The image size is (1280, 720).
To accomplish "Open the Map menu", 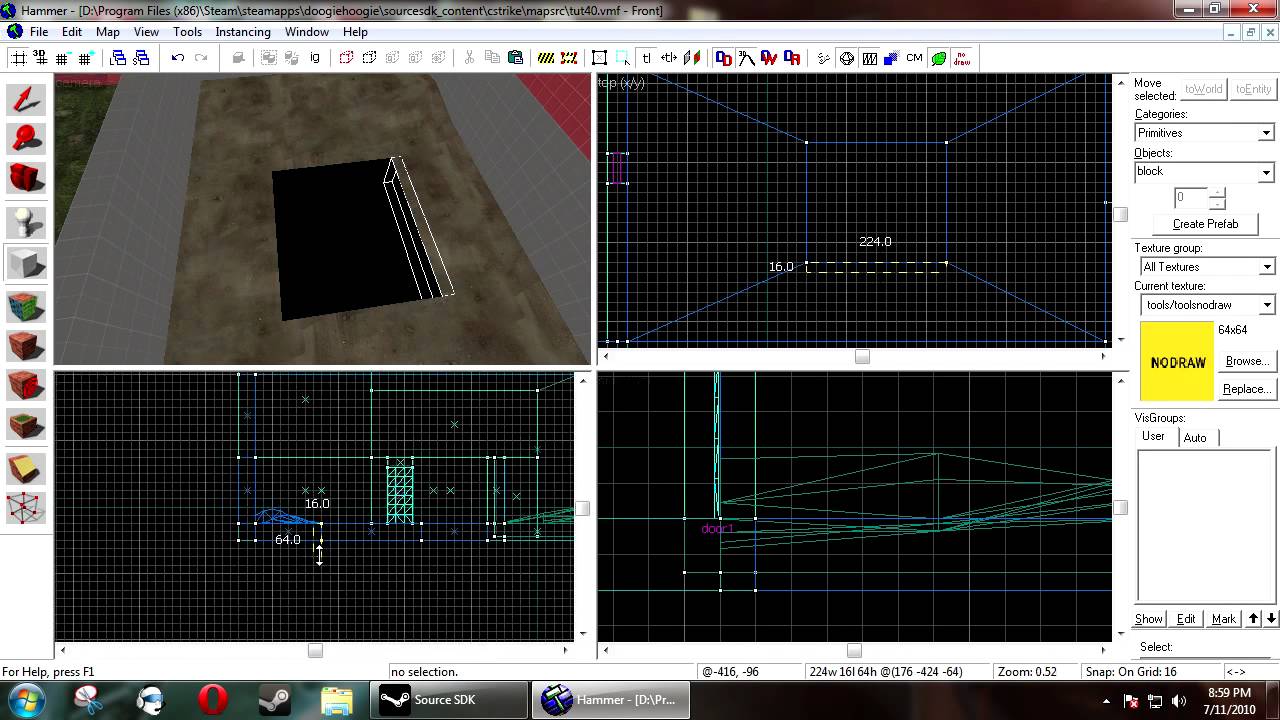I will point(108,32).
